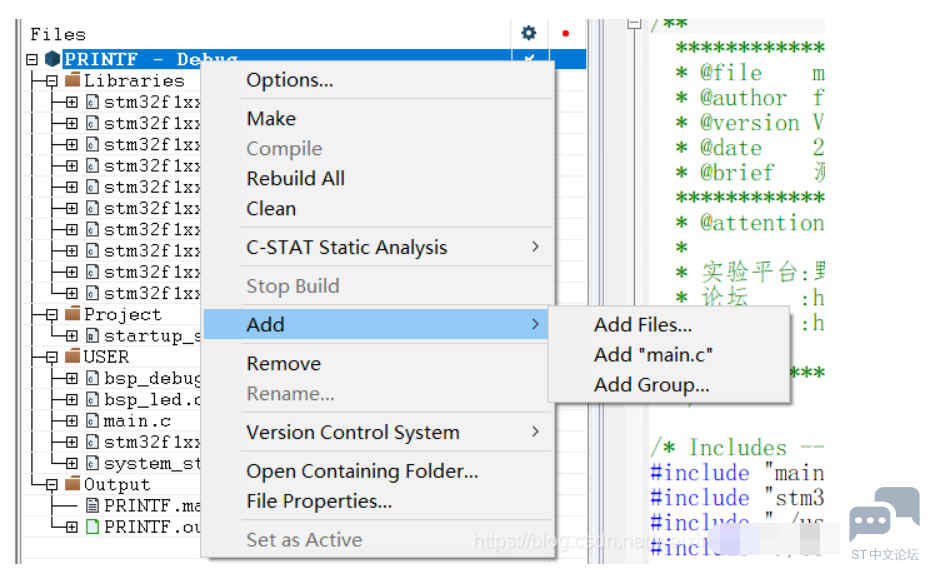Collapse the USER group
928x570 pixels.
(x=52, y=357)
